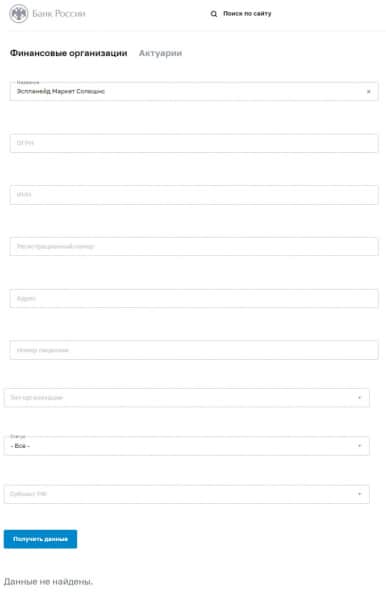Viewport: 386px width, 600px height.
Task: Clear the Название field with the x icon
Action: coord(369,91)
